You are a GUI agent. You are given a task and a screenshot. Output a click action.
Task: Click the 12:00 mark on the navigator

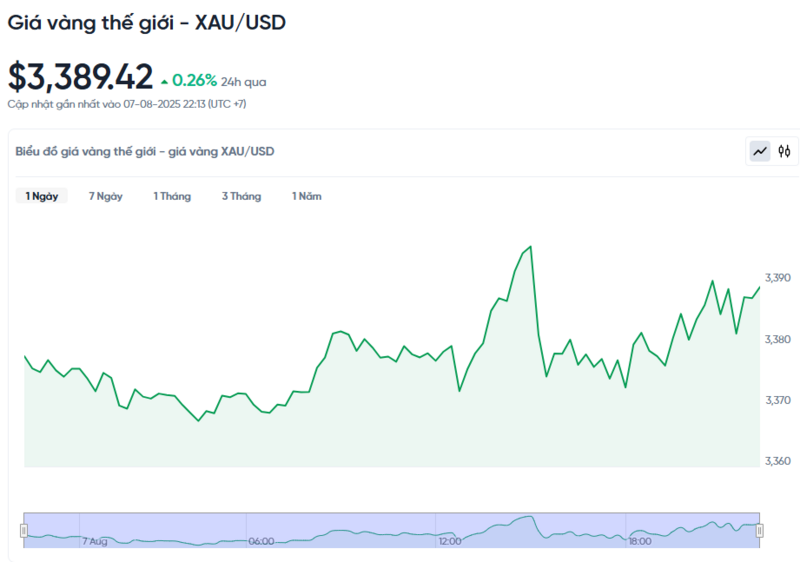click(450, 541)
